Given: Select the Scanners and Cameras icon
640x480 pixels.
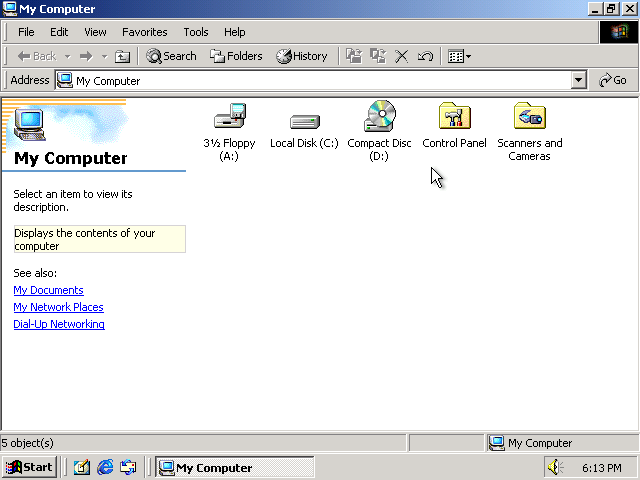Looking at the screenshot, I should (x=530, y=116).
